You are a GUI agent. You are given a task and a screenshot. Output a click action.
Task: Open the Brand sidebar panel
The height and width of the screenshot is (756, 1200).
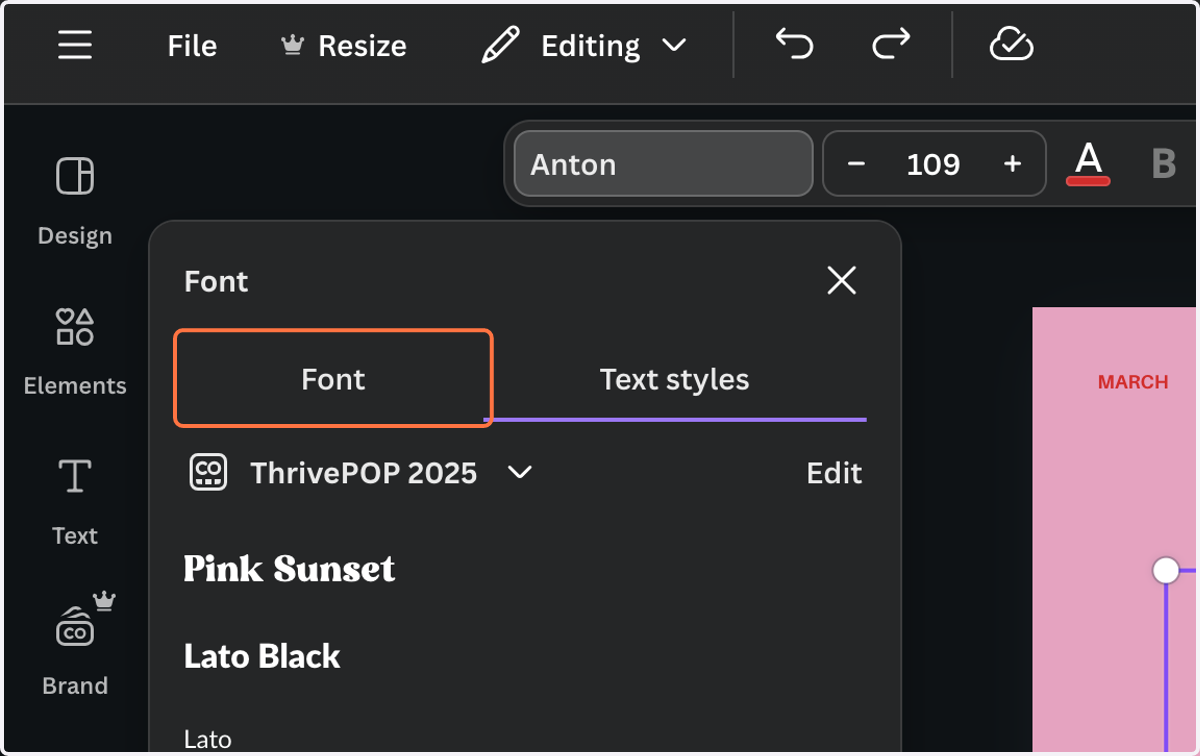(75, 645)
